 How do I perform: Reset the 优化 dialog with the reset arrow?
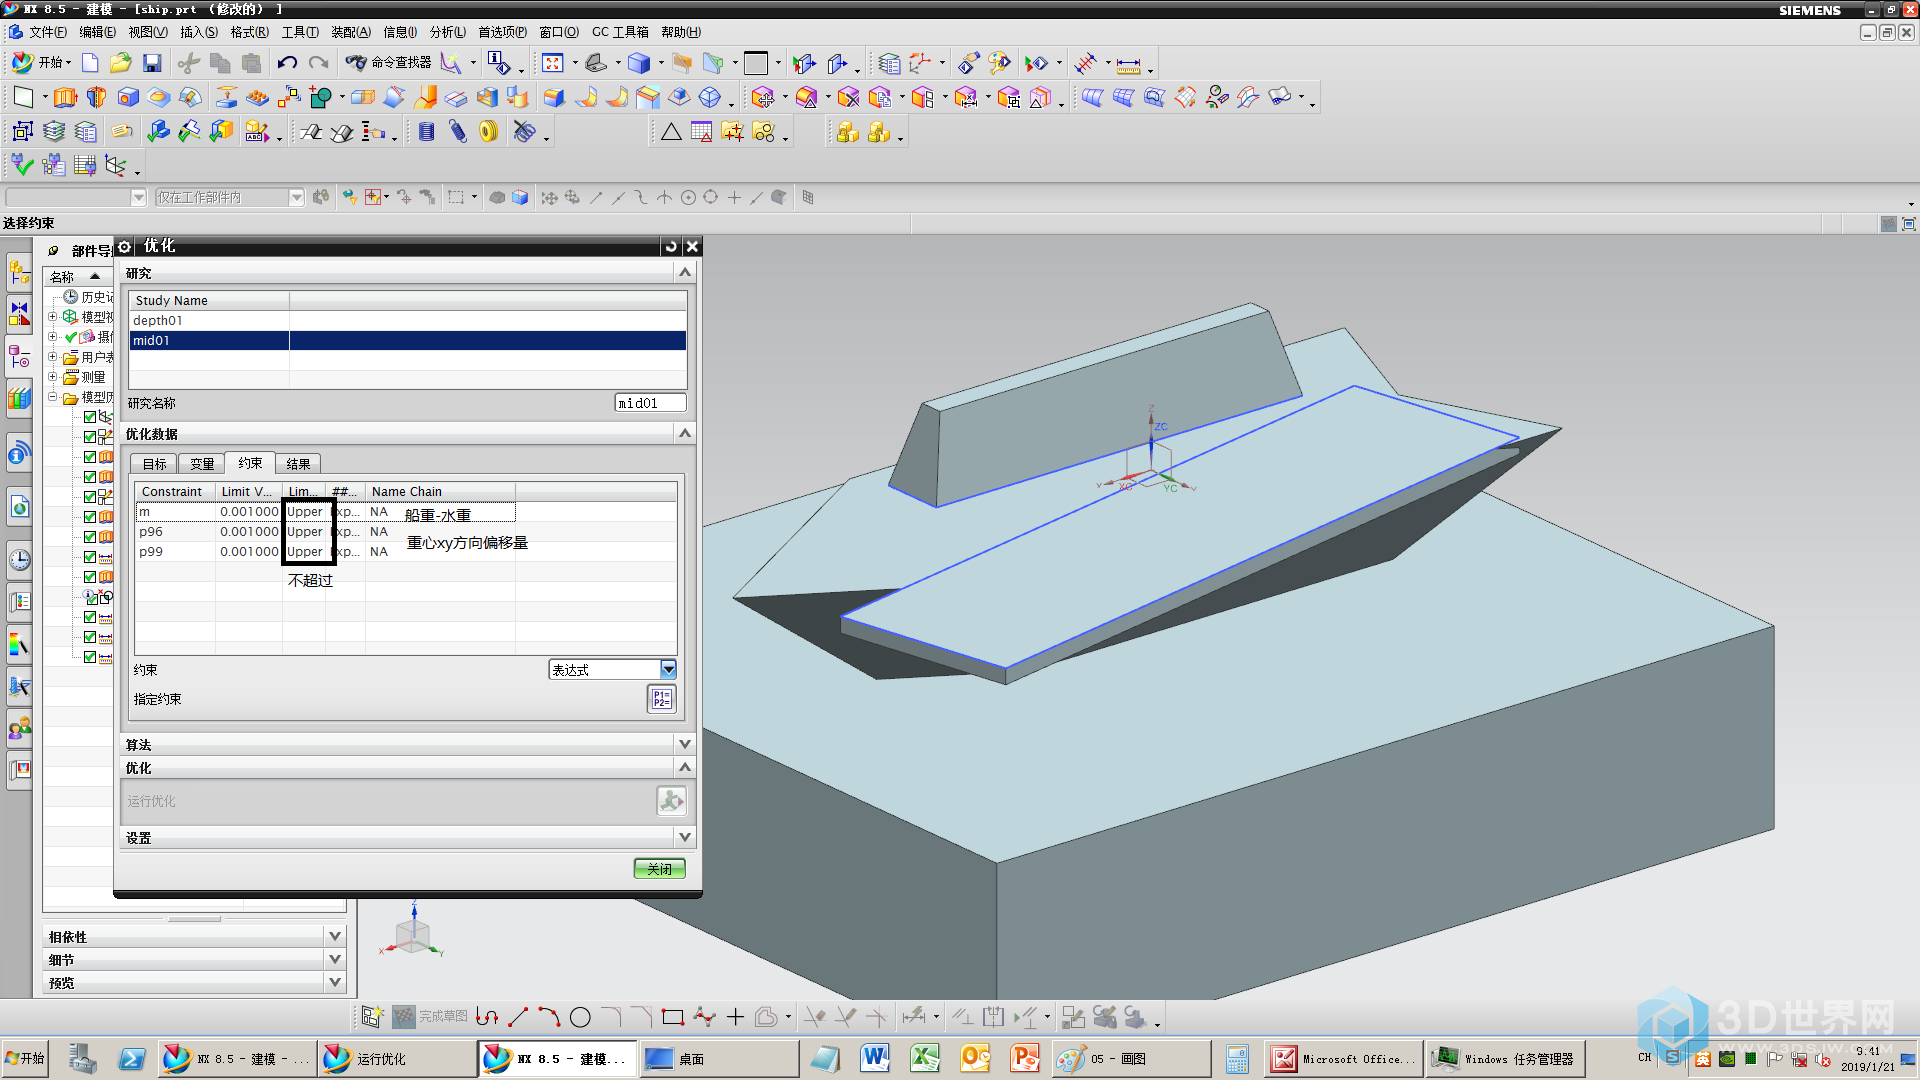click(670, 246)
